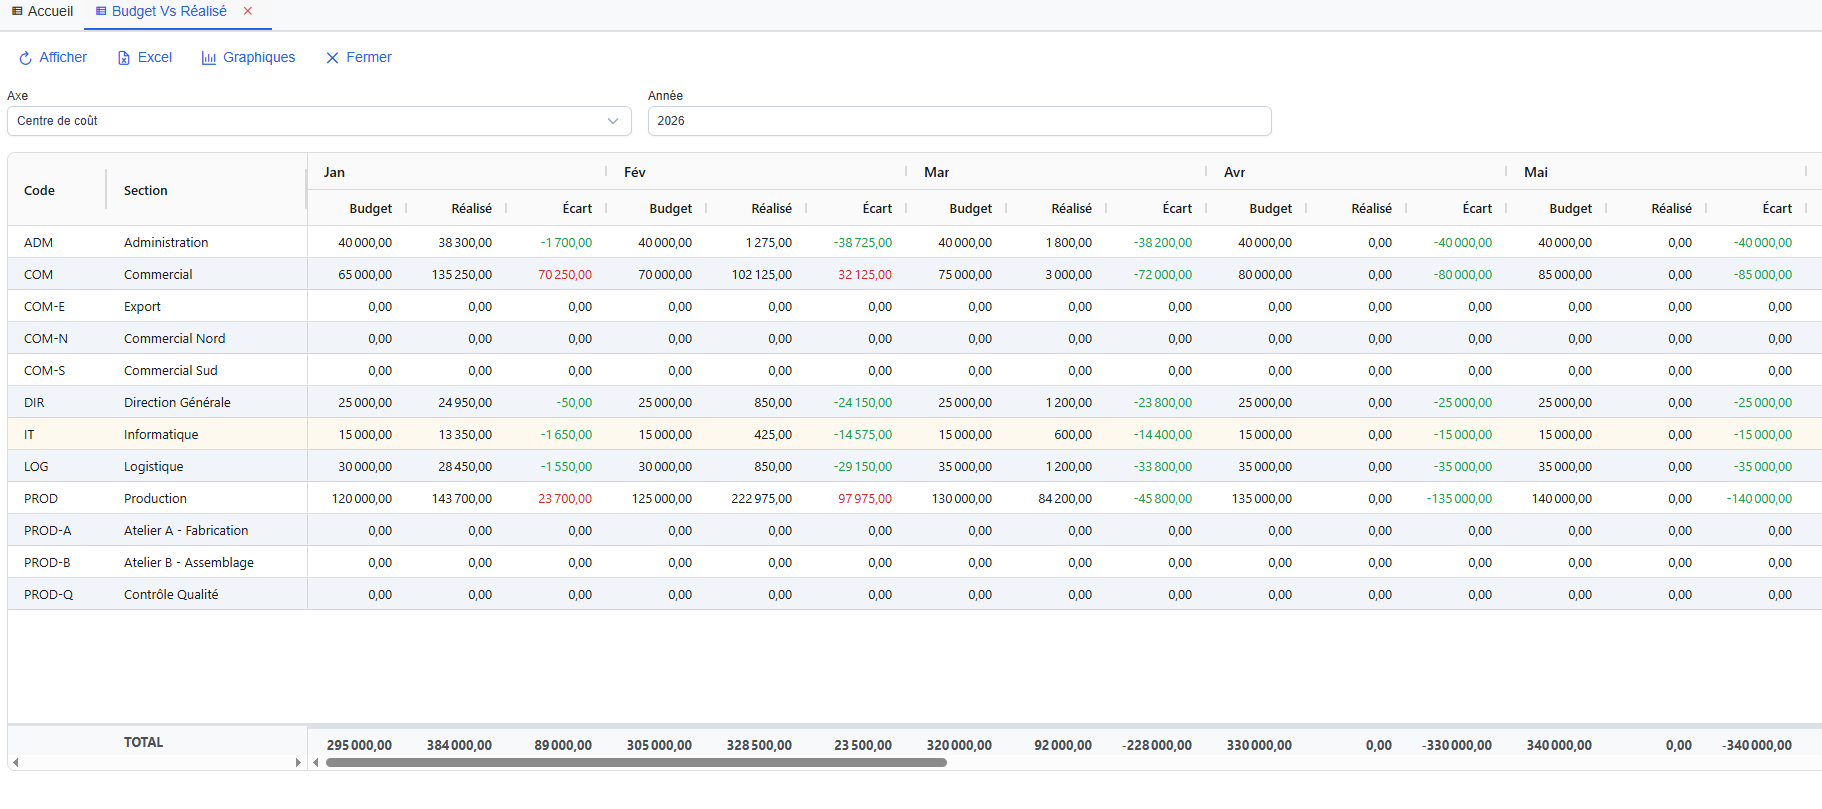Select the Budget Vs Réalisé tab

(x=168, y=11)
